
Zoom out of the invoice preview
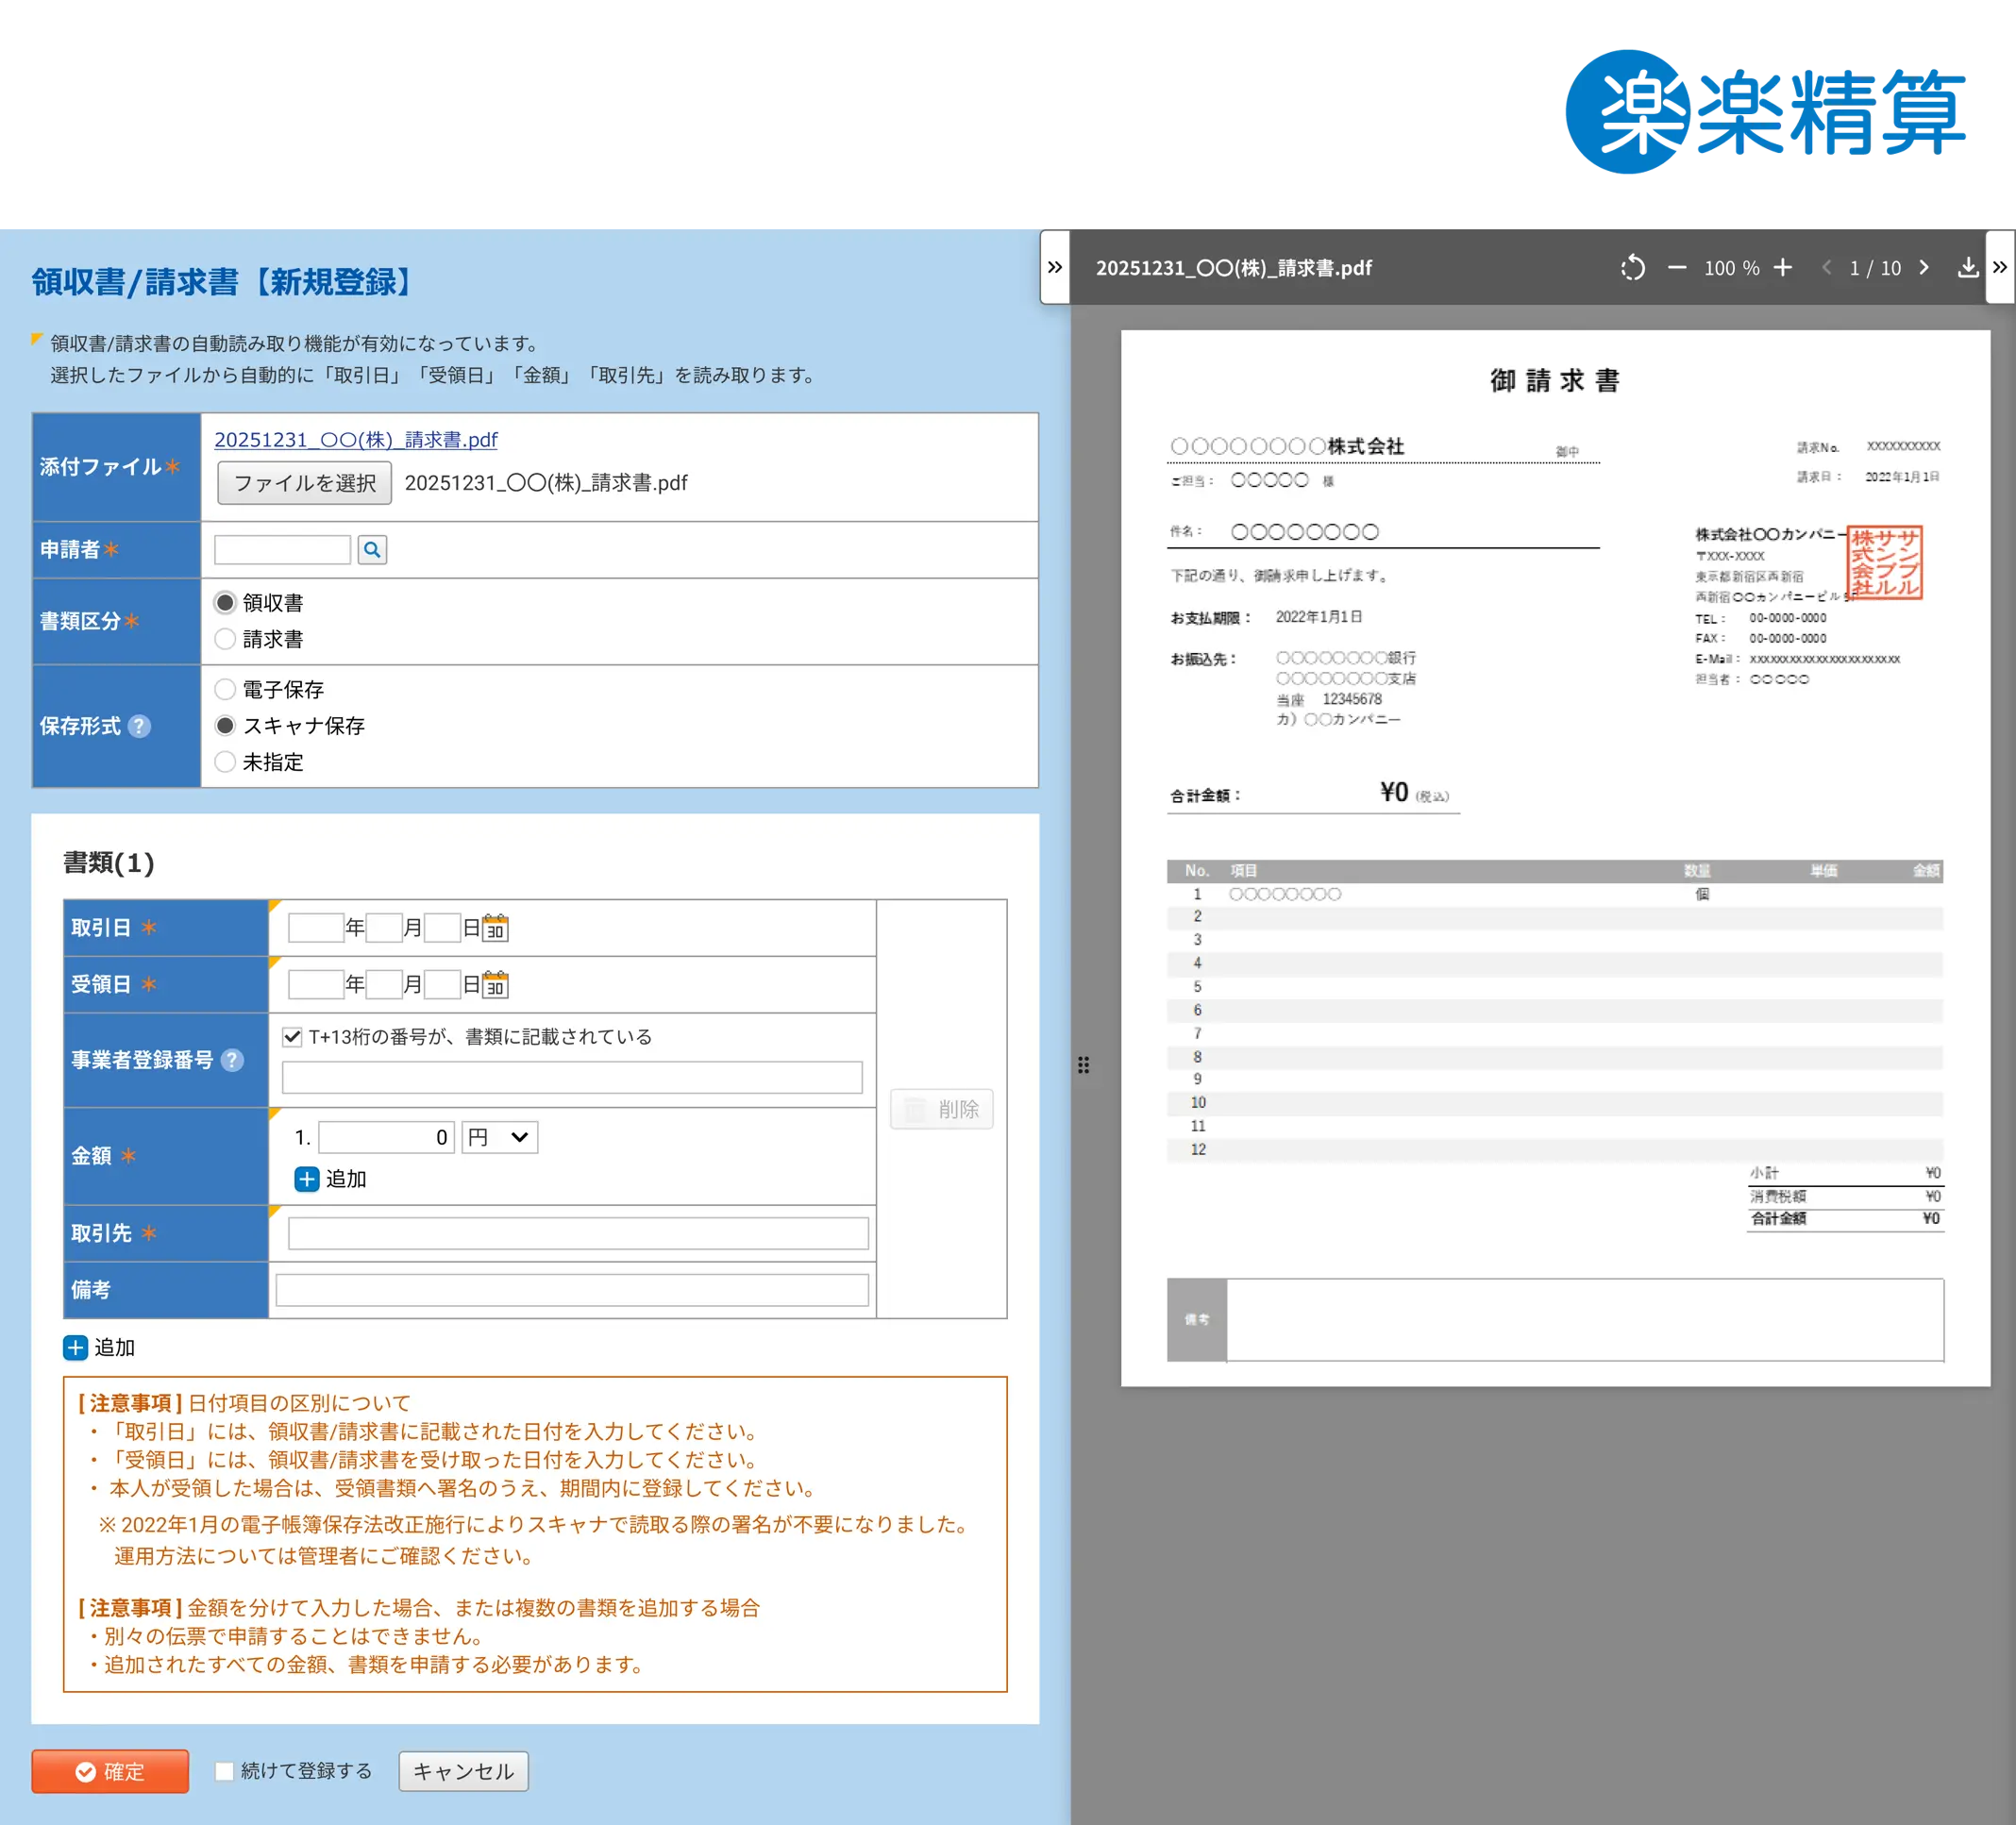click(1679, 268)
